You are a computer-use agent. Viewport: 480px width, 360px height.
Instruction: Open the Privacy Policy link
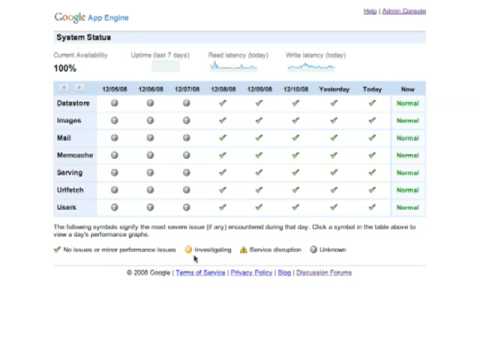click(x=252, y=273)
